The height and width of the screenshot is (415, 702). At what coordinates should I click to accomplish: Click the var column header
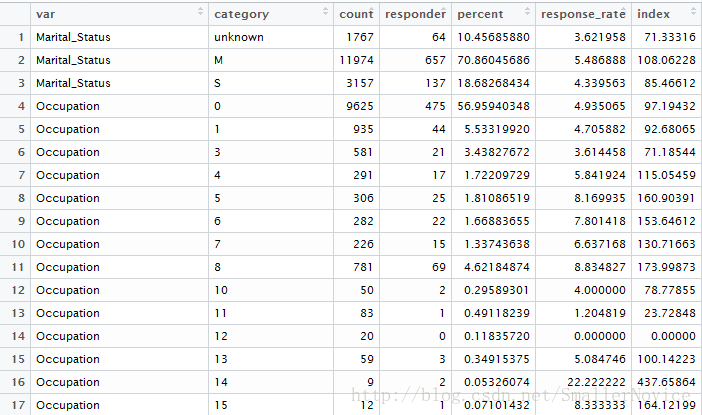point(45,14)
